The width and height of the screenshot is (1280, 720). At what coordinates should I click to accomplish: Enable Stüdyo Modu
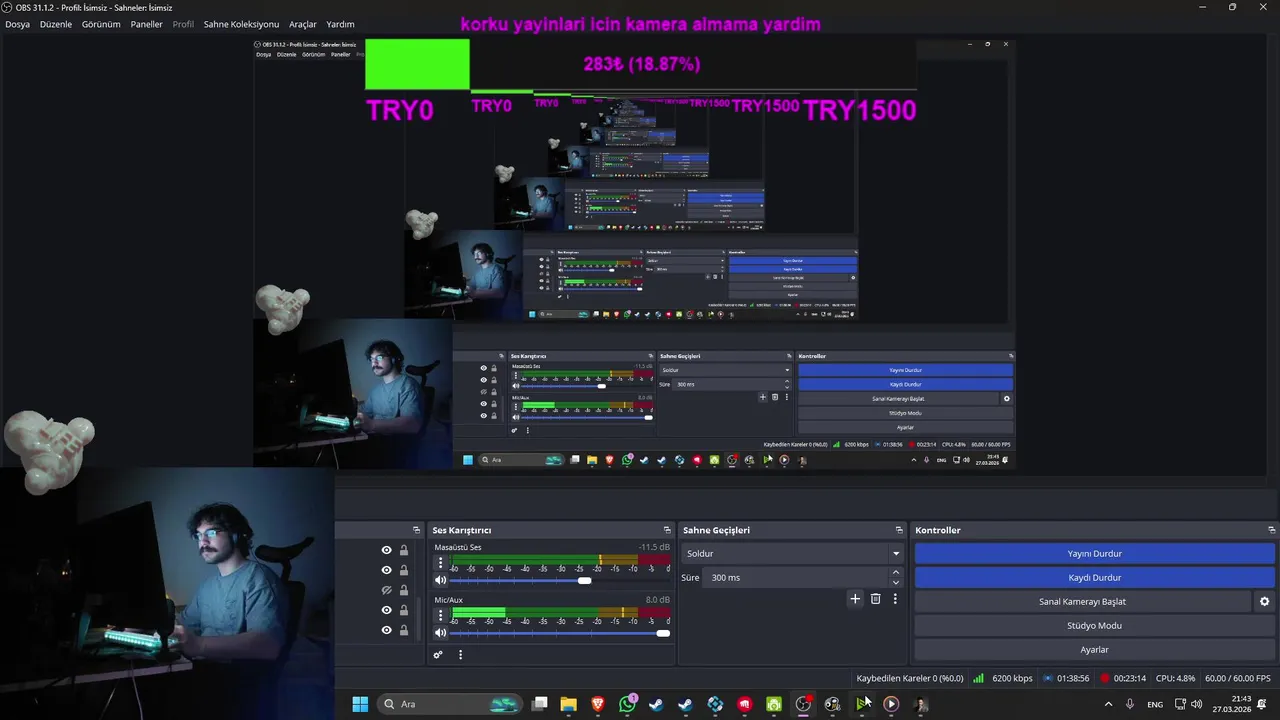click(1094, 625)
